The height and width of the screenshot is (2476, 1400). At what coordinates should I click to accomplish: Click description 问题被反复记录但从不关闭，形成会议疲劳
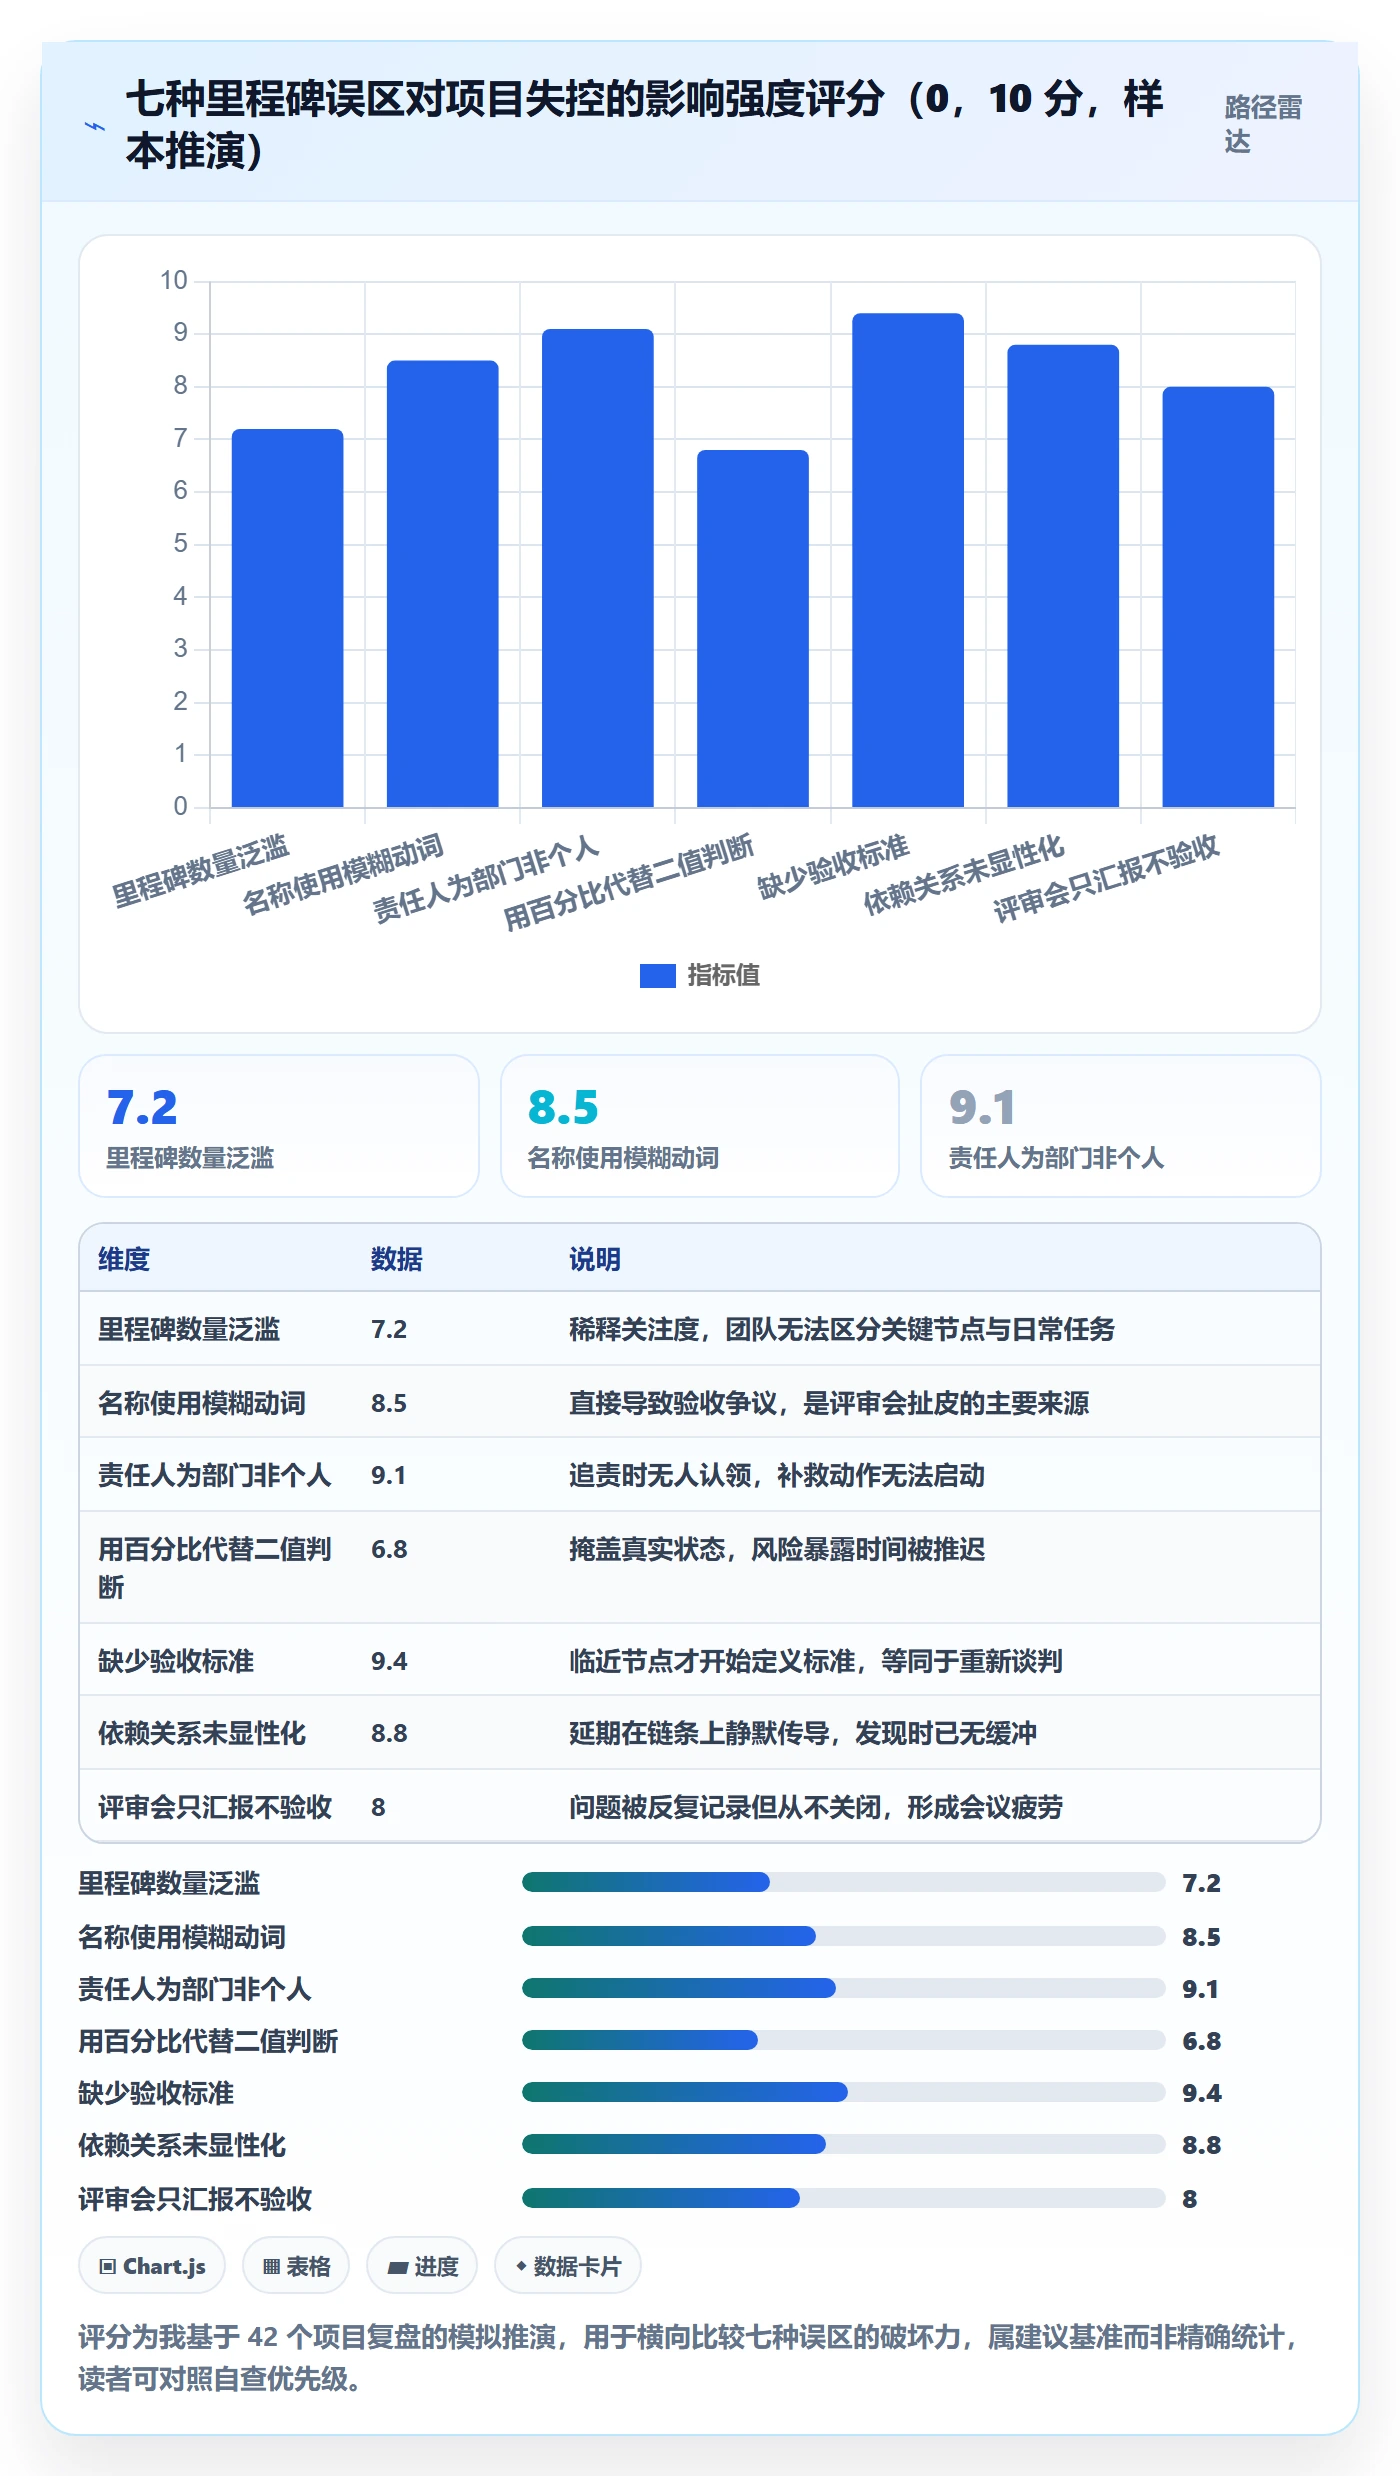pyautogui.click(x=816, y=1807)
